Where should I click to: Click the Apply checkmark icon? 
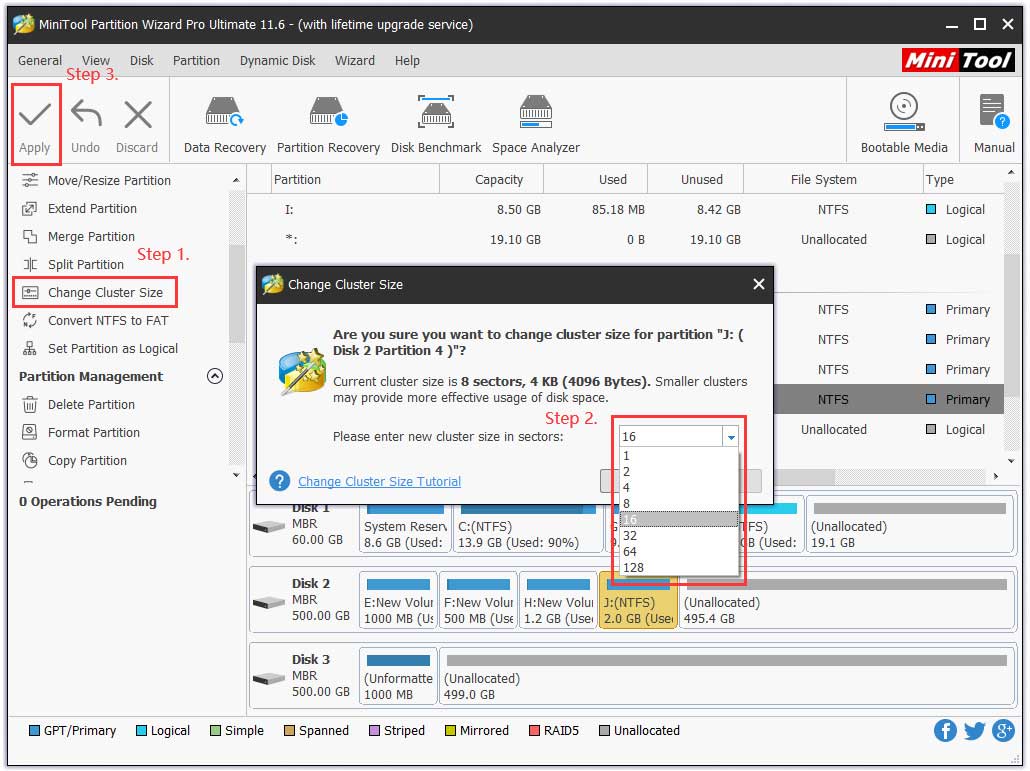[35, 115]
